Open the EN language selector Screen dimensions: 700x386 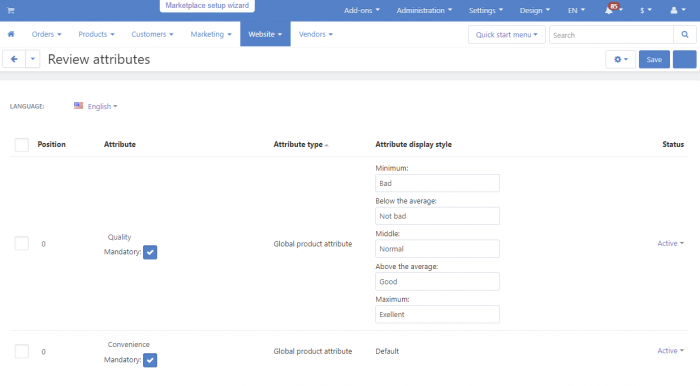pyautogui.click(x=576, y=10)
